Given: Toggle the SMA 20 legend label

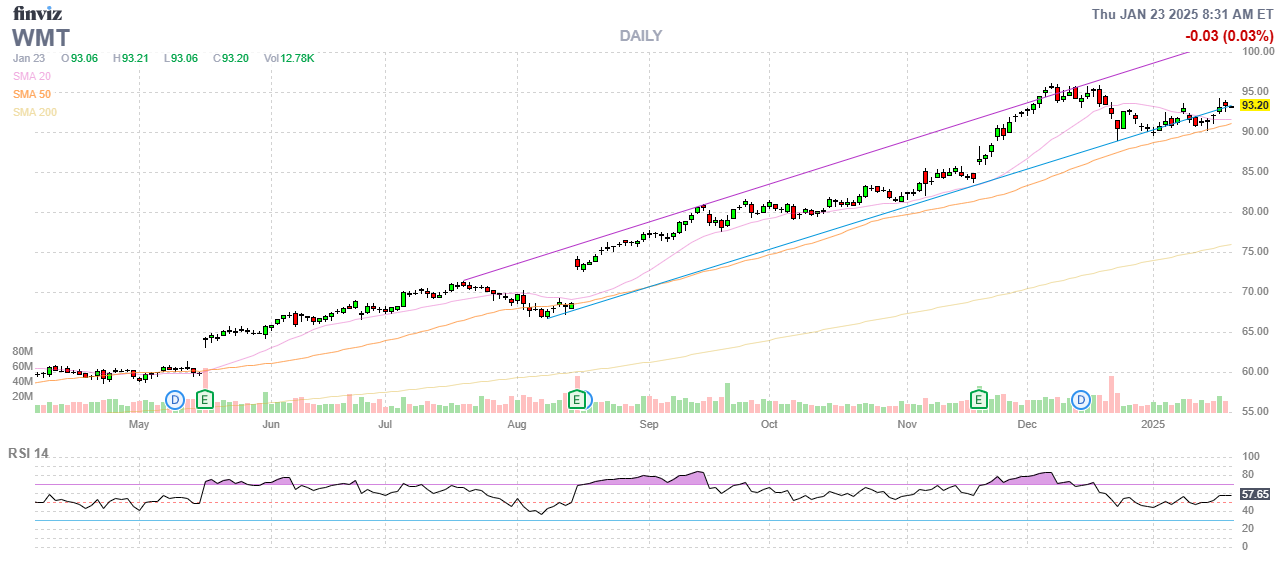Looking at the screenshot, I should (32, 76).
